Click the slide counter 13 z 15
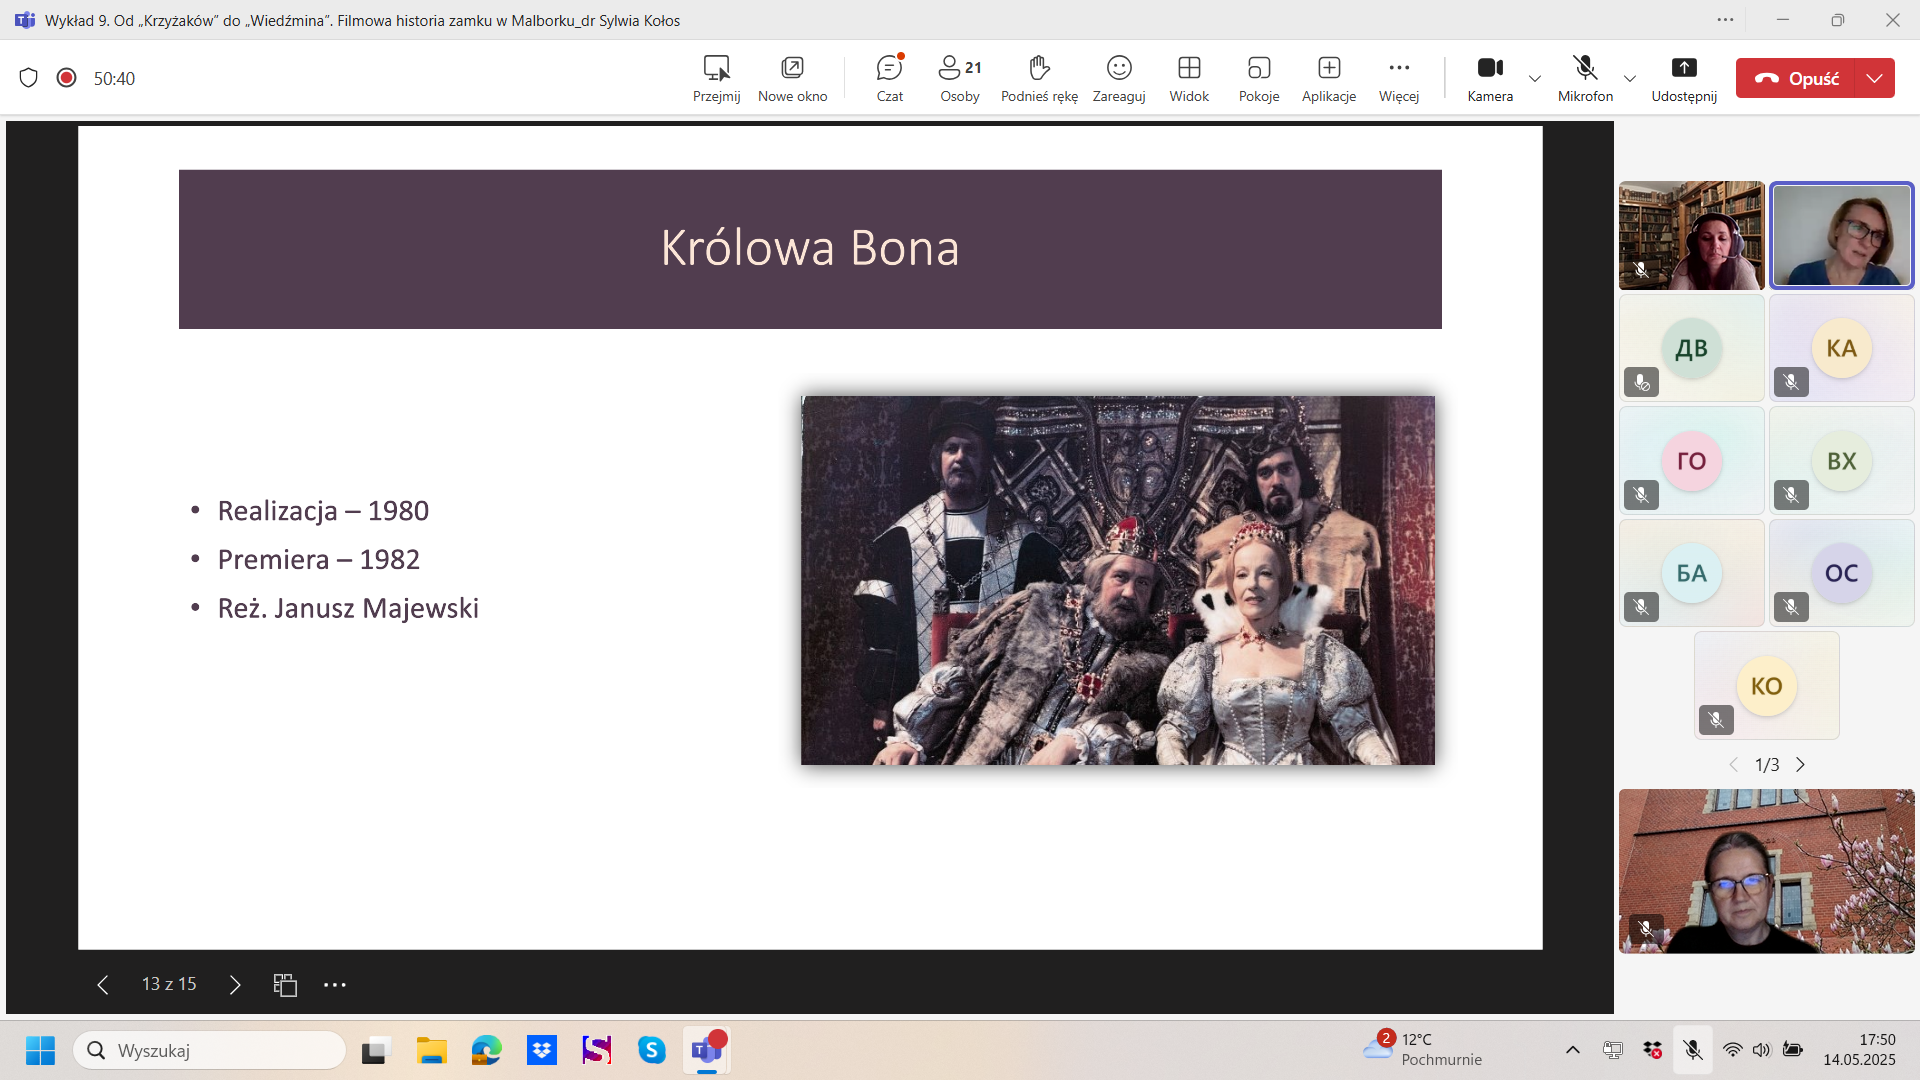This screenshot has width=1920, height=1080. coord(169,984)
